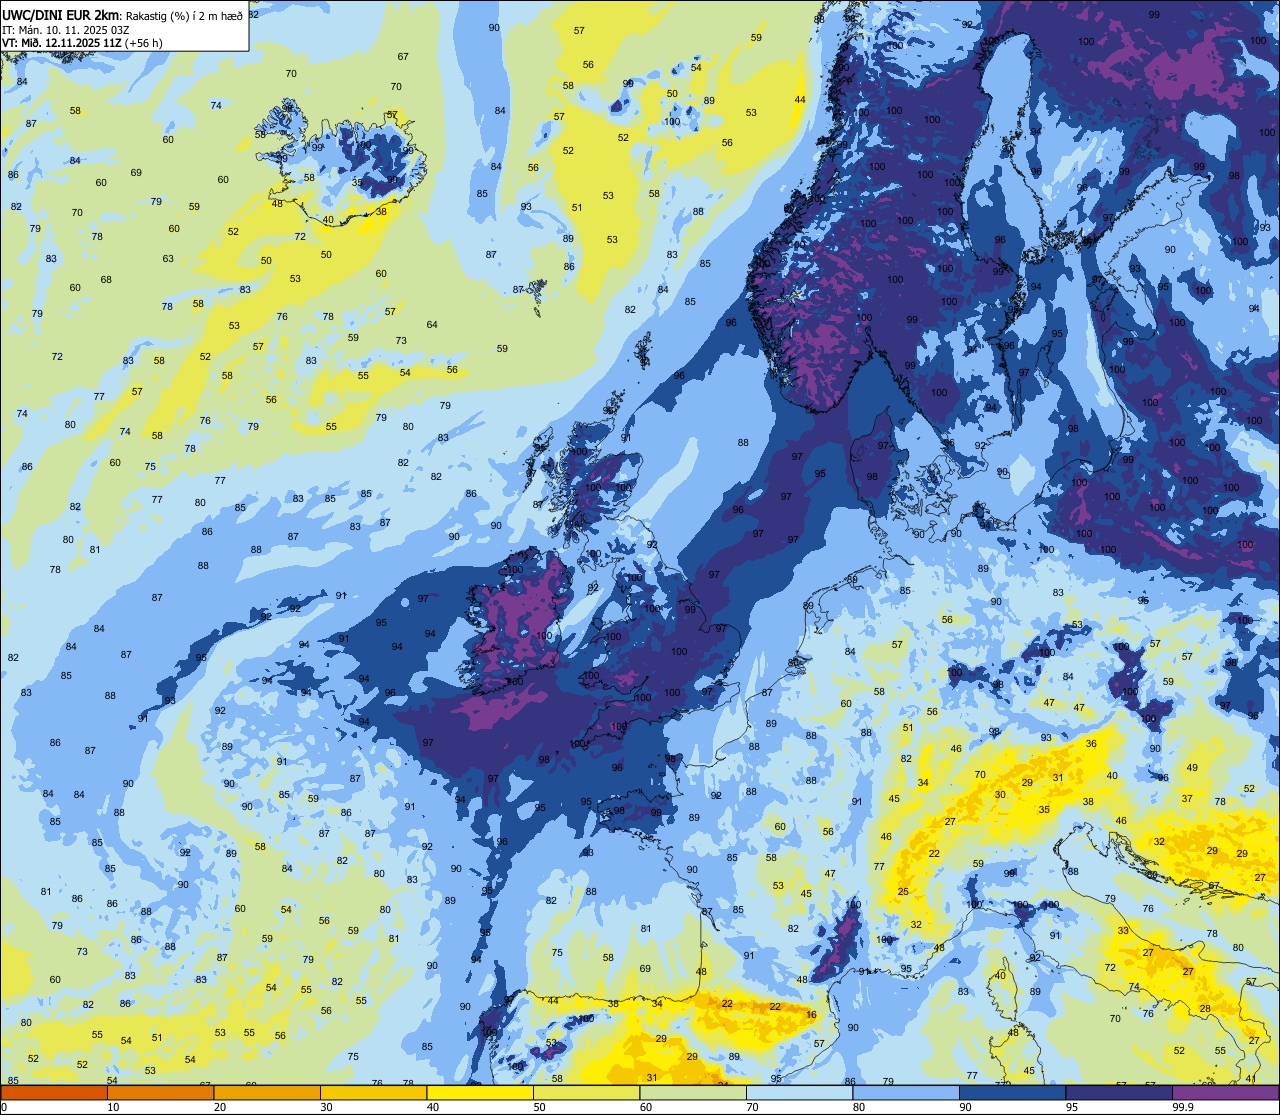Click the 'Rakastig (%) í 2 m hæð' parameter label

tap(183, 16)
